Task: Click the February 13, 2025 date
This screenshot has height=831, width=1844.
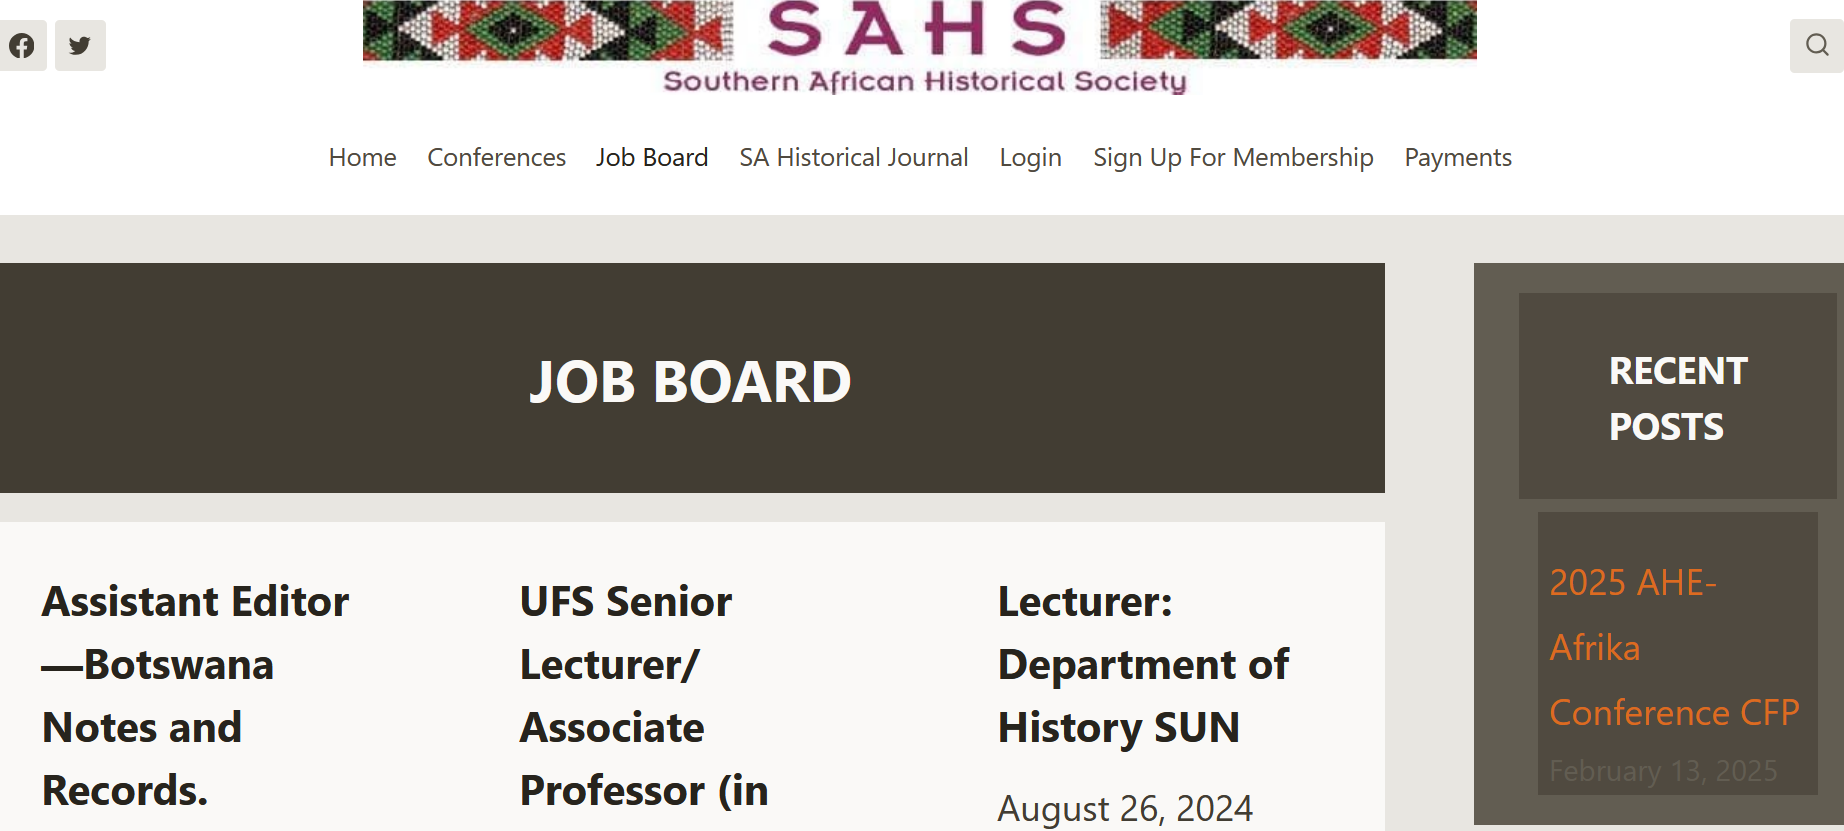Action: pyautogui.click(x=1663, y=771)
